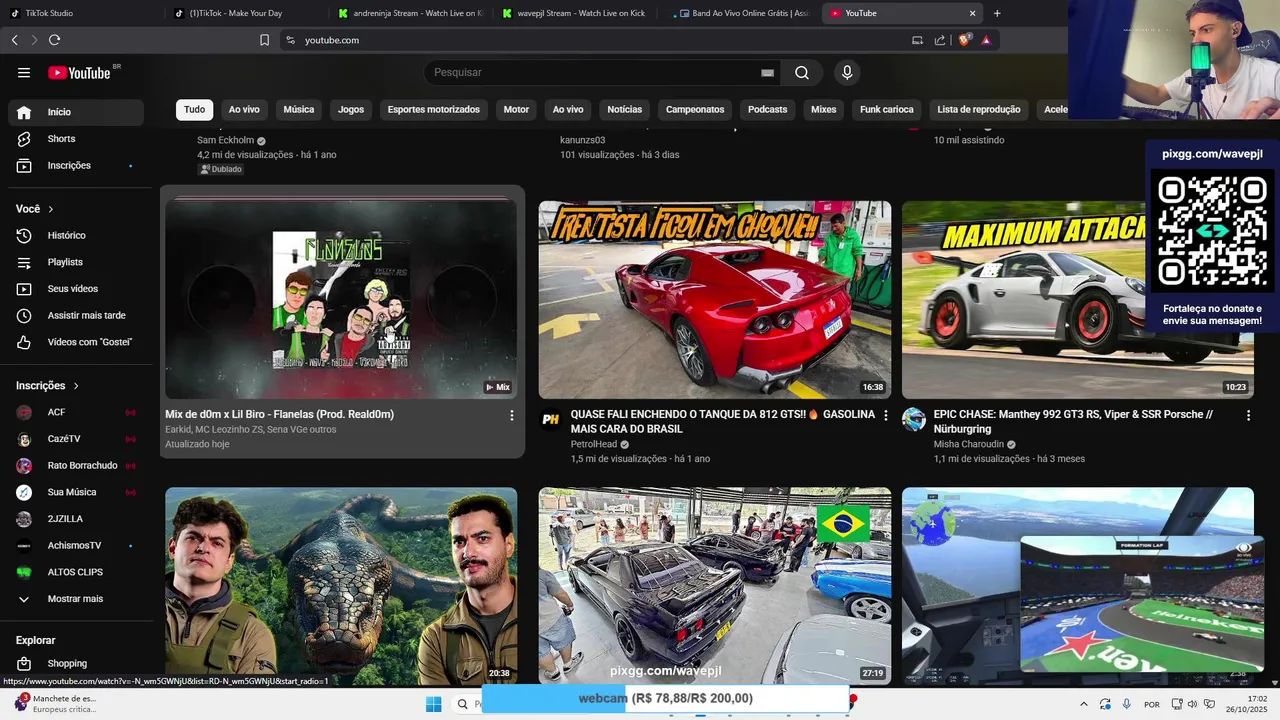The height and width of the screenshot is (720, 1280).
Task: Open the YouTube hamburger guide menu
Action: tap(24, 72)
